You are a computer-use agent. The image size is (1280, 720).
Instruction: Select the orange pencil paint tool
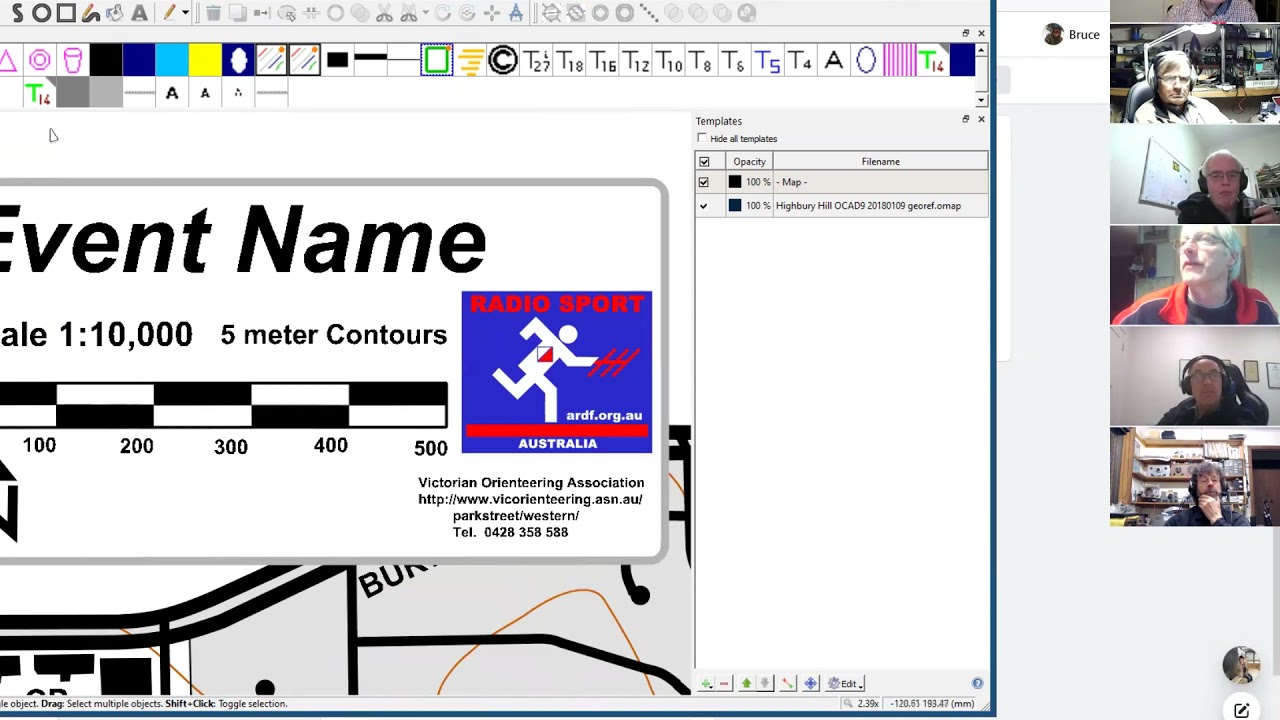(x=169, y=13)
